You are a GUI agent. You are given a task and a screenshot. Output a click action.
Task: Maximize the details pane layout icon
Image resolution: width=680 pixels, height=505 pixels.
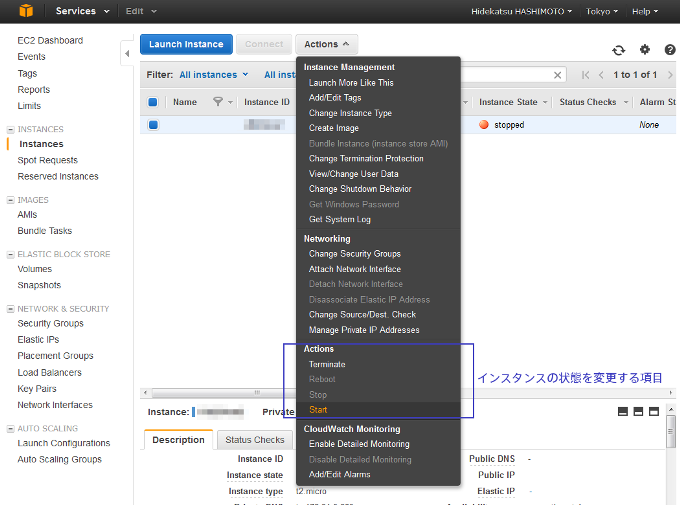click(x=654, y=411)
